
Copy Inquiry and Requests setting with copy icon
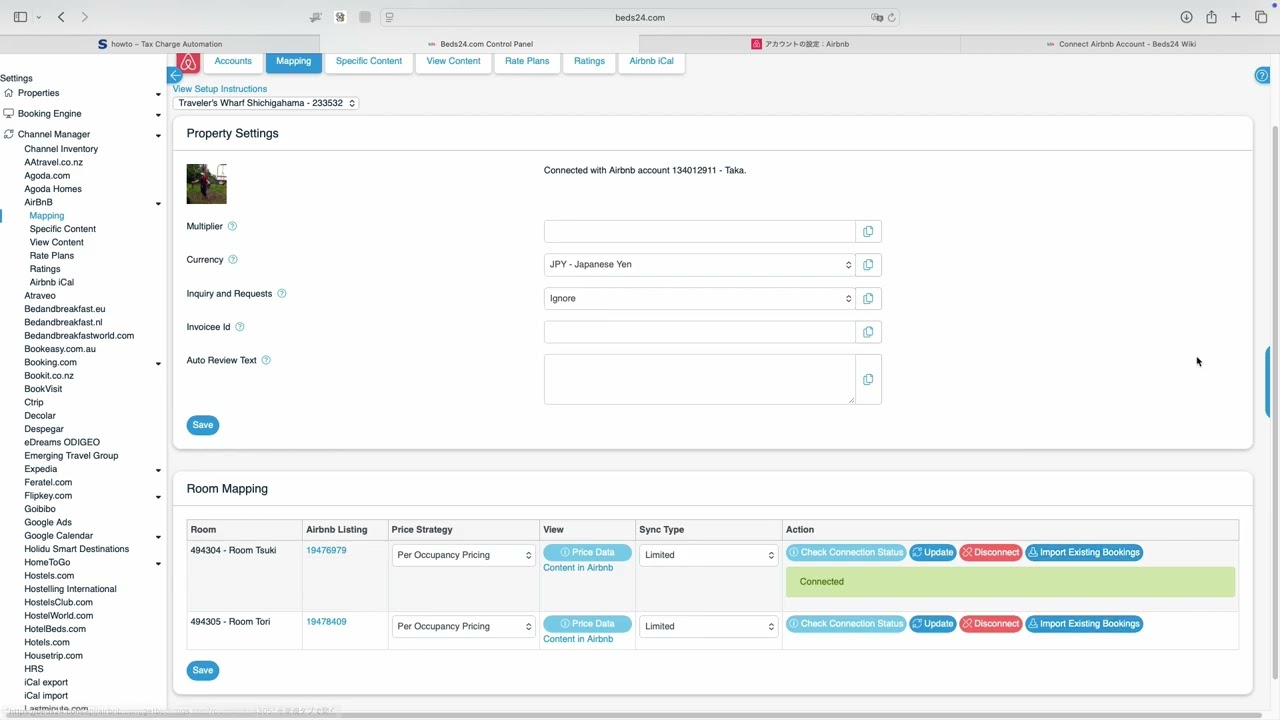click(x=868, y=298)
